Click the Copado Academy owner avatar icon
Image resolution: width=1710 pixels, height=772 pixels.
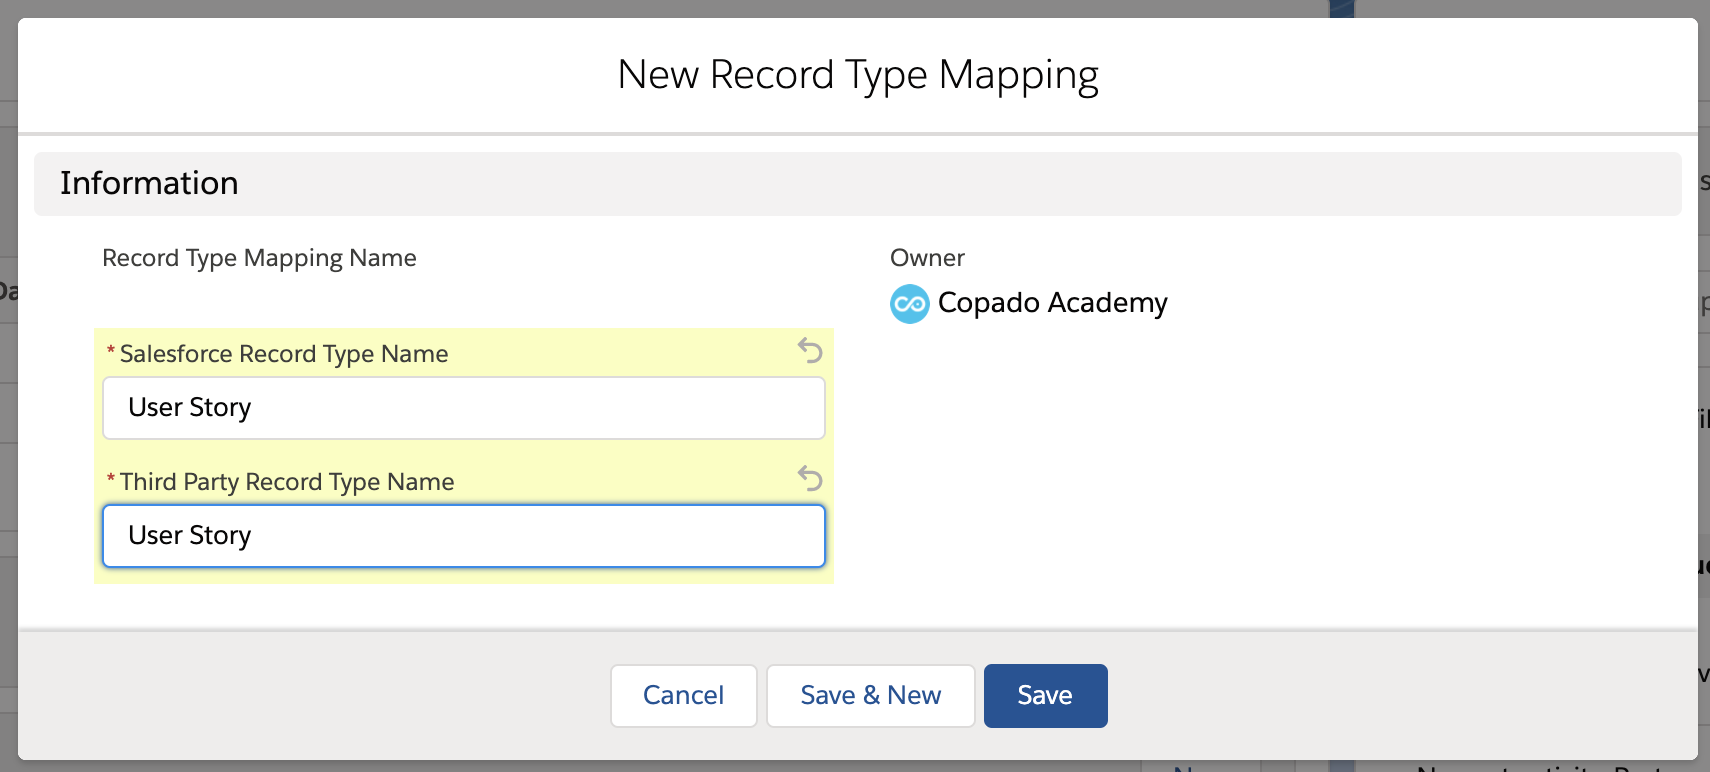(x=909, y=304)
